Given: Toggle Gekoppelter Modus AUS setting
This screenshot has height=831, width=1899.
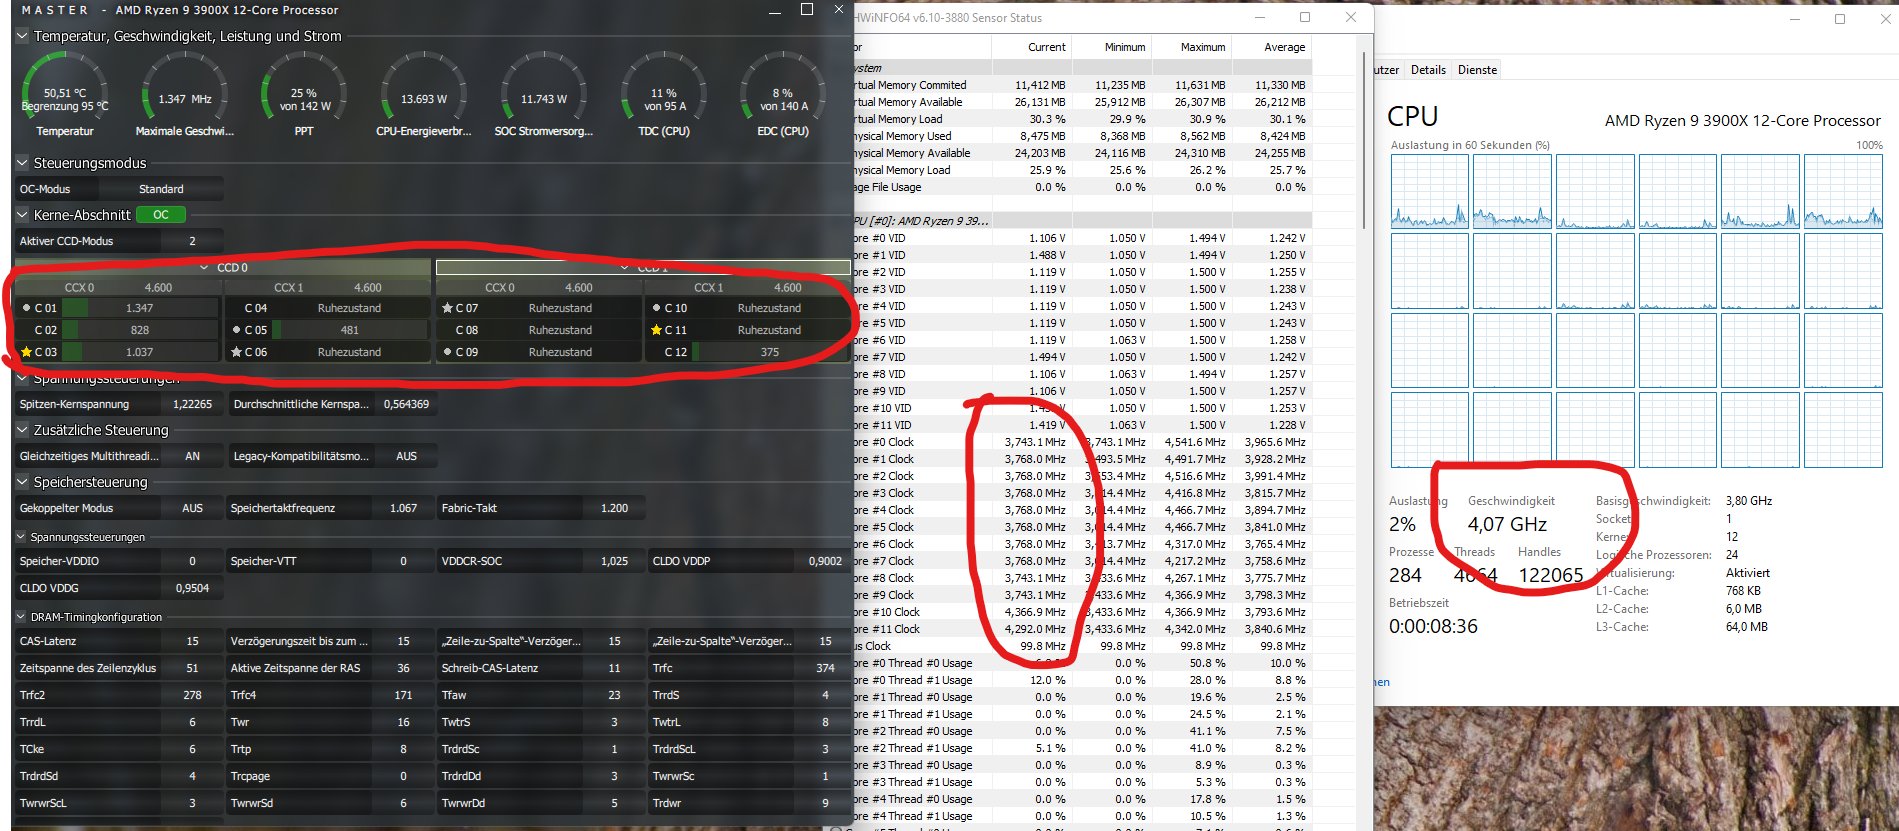Looking at the screenshot, I should pos(192,508).
